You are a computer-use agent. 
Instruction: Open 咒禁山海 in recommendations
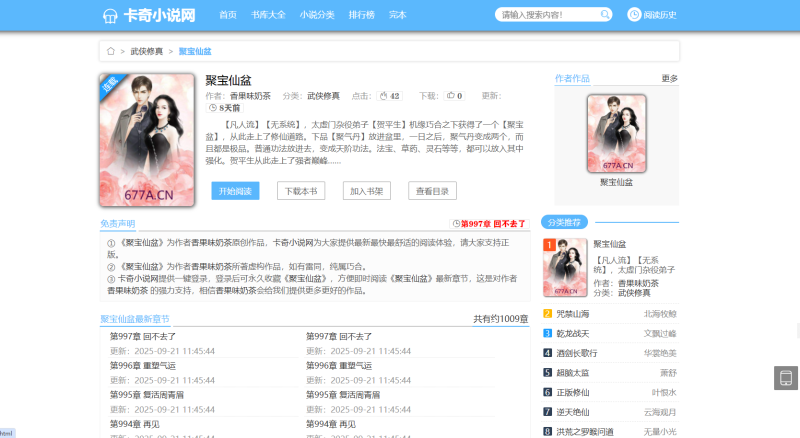[x=572, y=314]
